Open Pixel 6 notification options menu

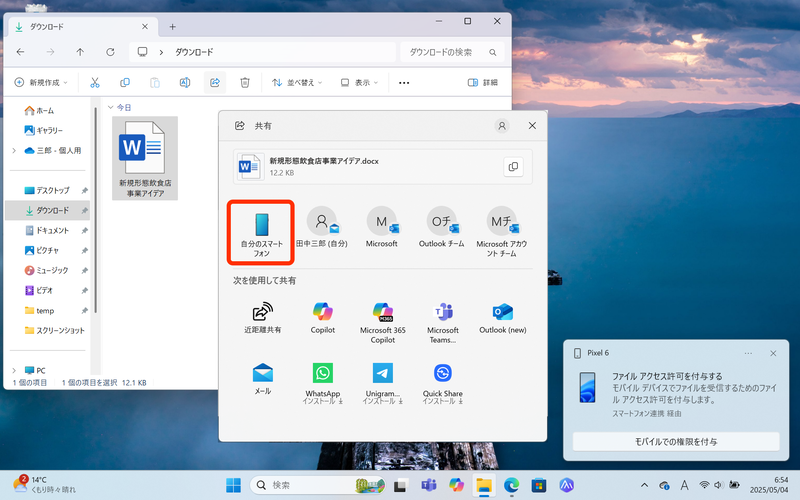click(x=748, y=353)
